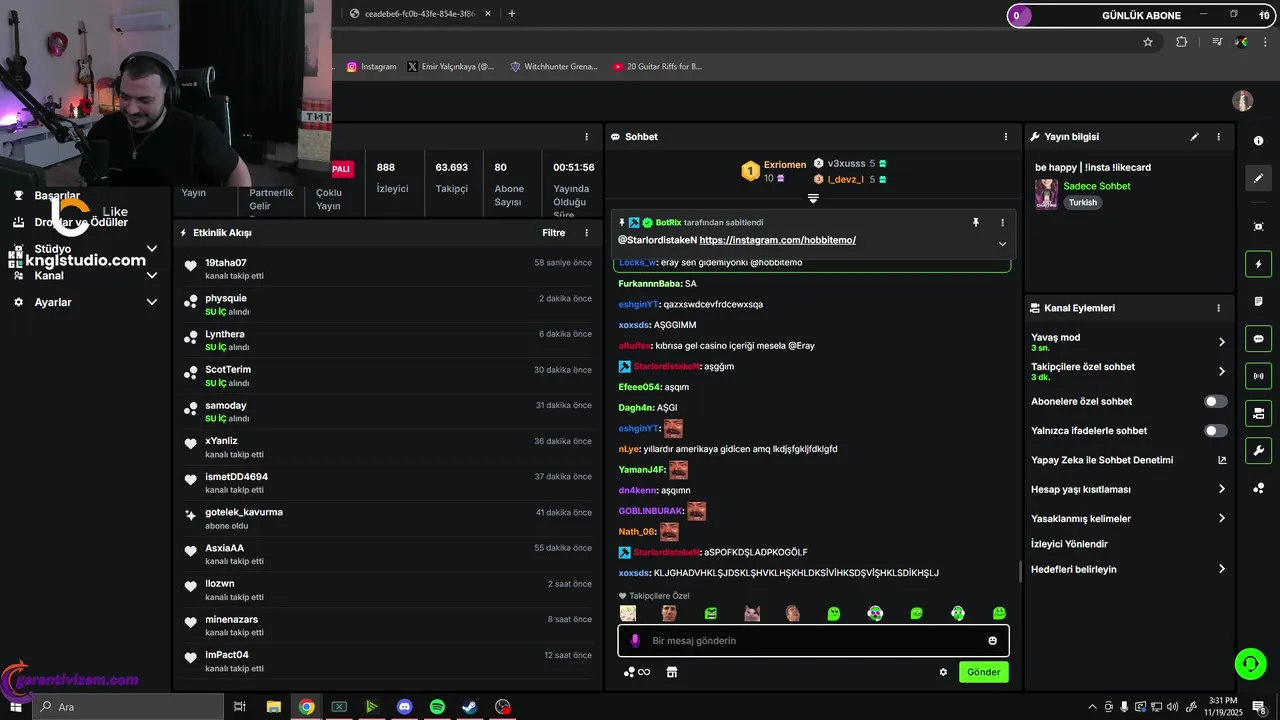The height and width of the screenshot is (720, 1280).
Task: Click the profile avatar at top right
Action: click(x=1242, y=101)
